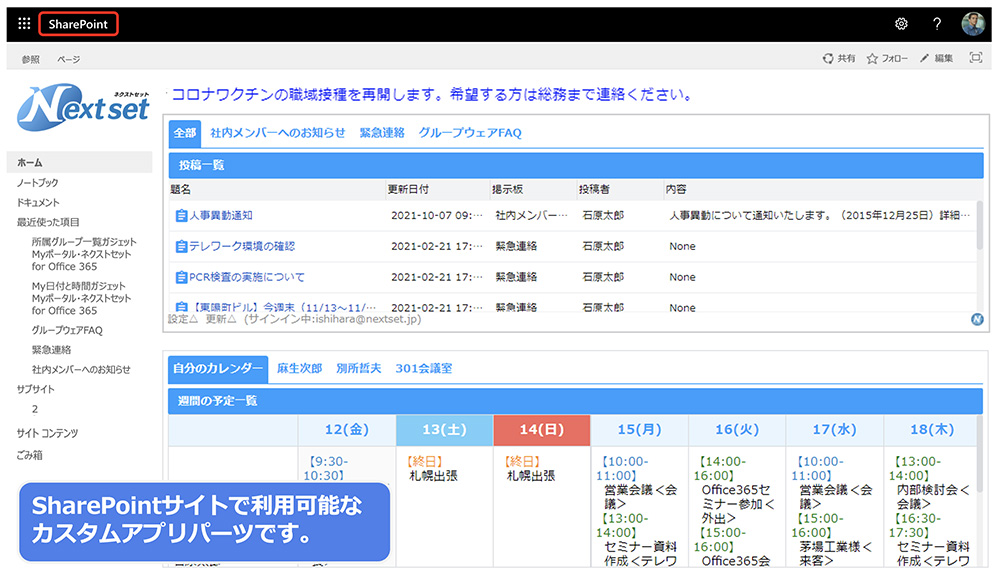
Task: Toggle focus on content mode icon
Action: coord(976,59)
